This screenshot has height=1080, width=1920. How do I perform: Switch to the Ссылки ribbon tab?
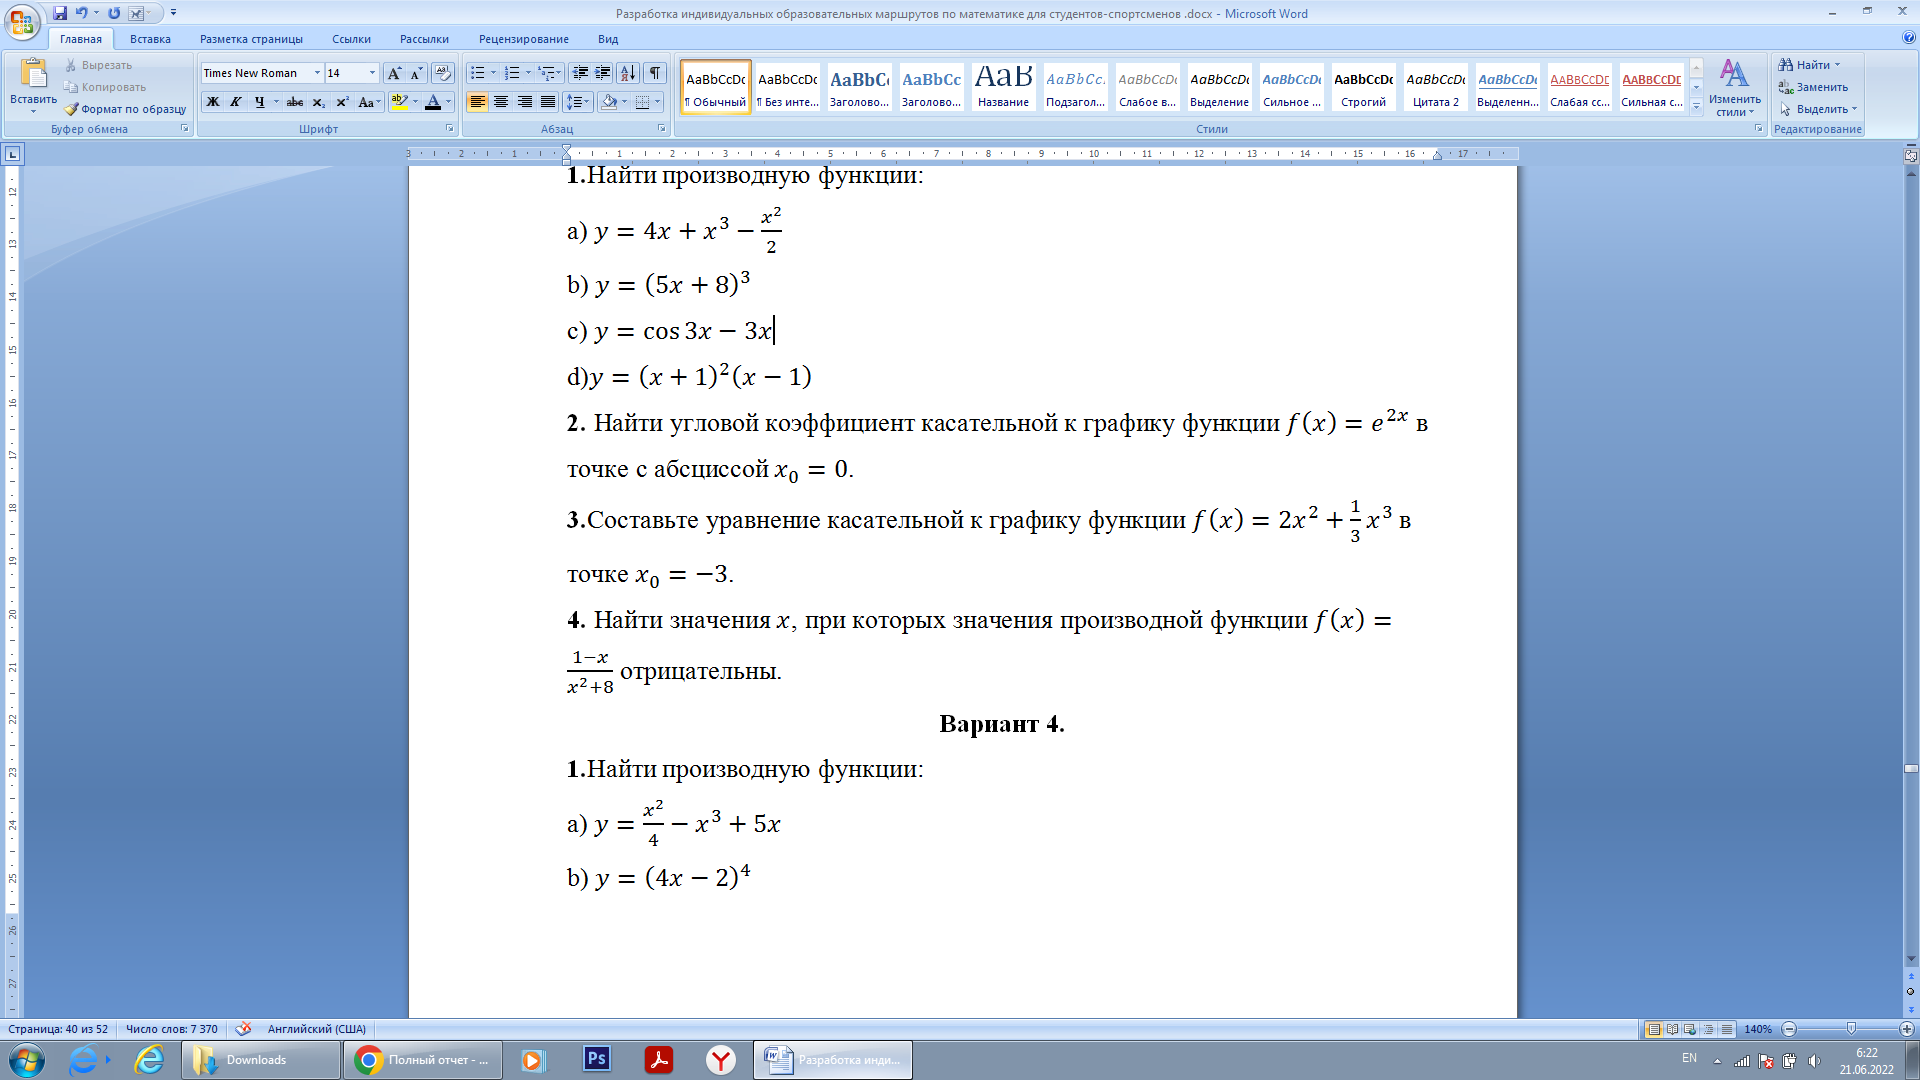pos(351,39)
